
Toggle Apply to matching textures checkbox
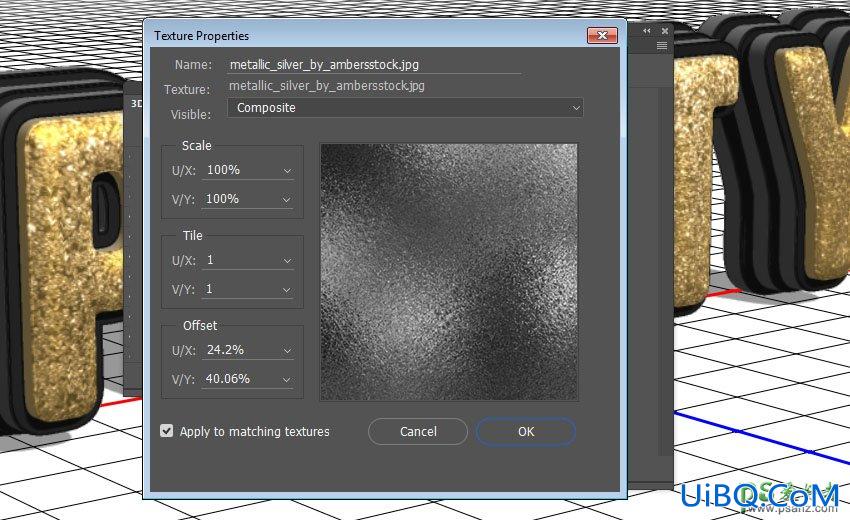(x=166, y=431)
